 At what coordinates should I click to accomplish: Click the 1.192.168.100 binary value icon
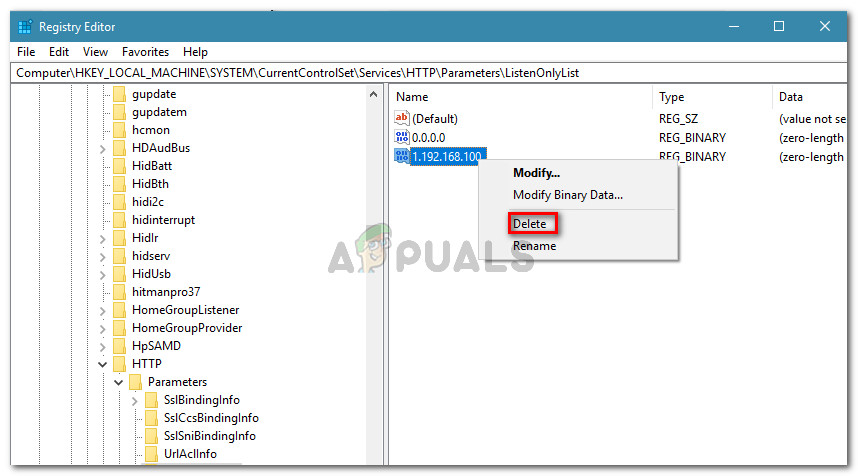pos(402,156)
